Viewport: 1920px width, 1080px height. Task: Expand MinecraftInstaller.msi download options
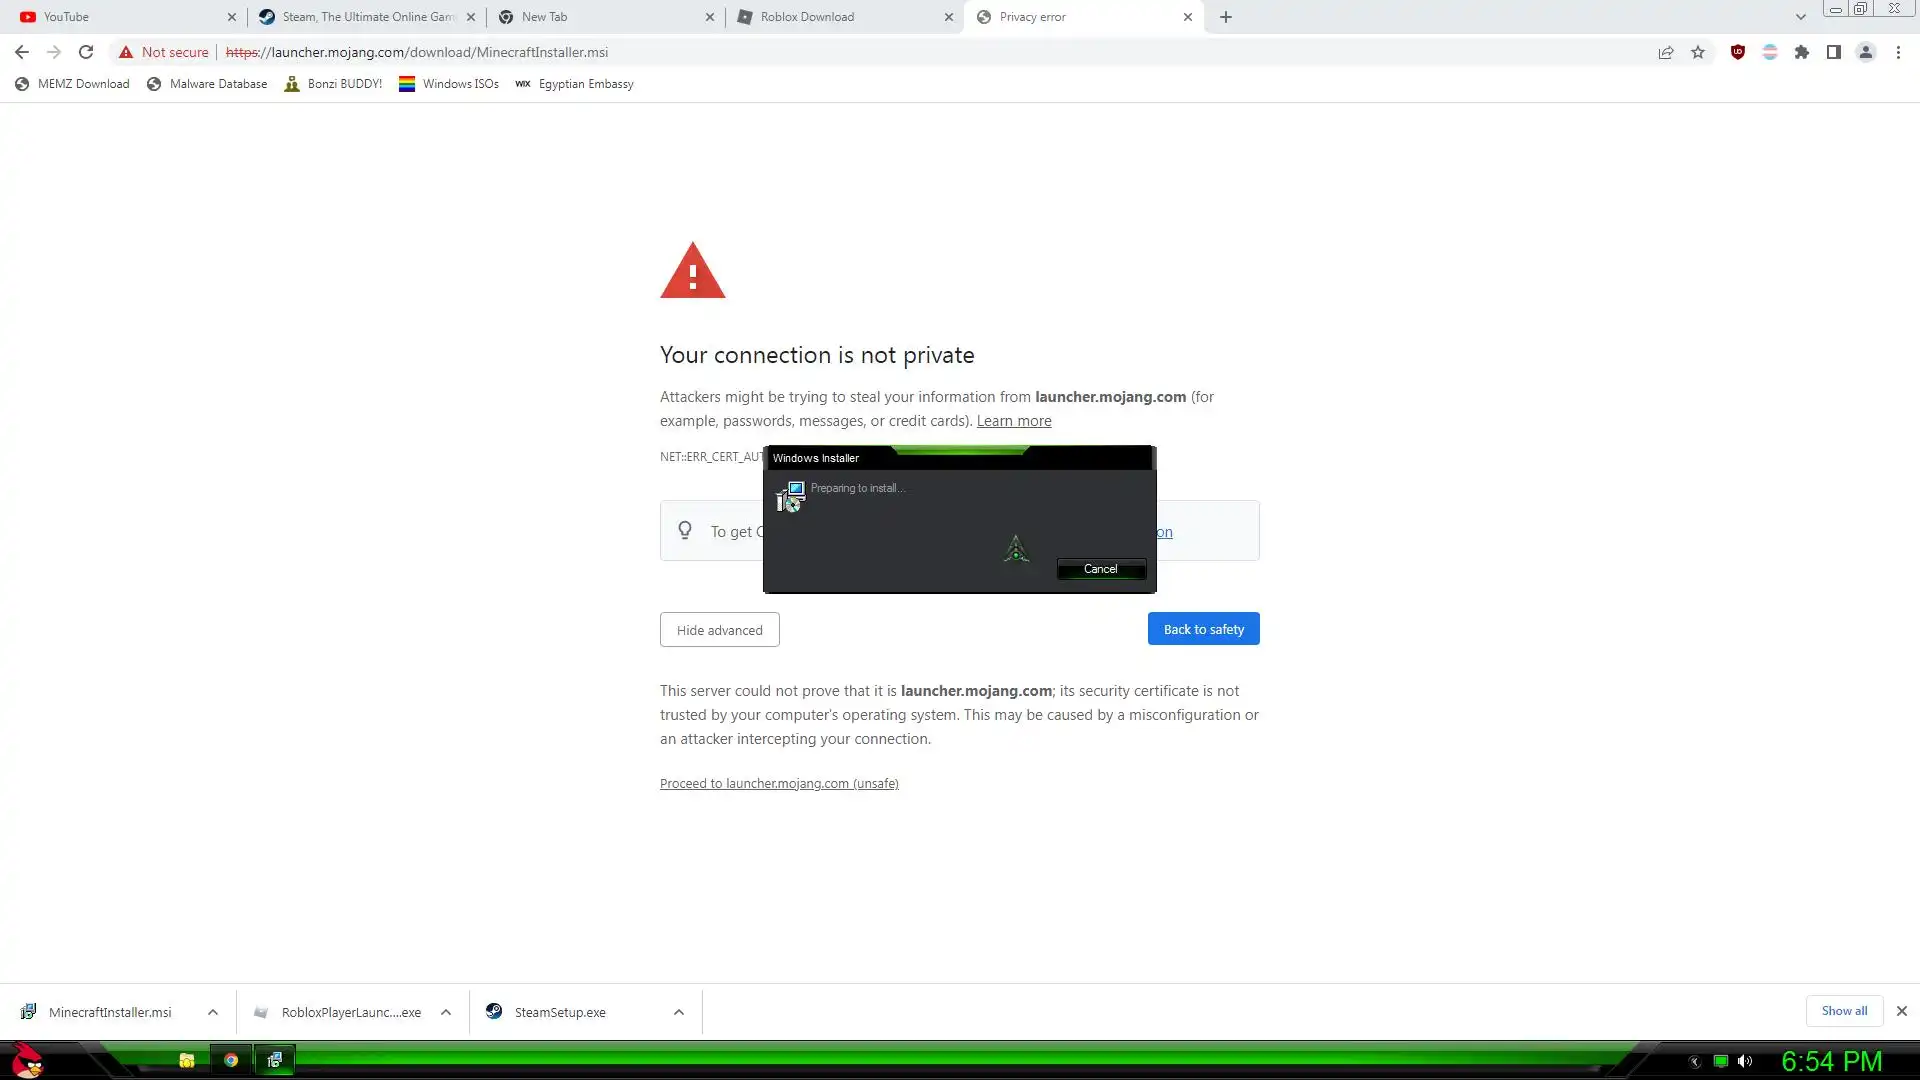click(x=213, y=1012)
